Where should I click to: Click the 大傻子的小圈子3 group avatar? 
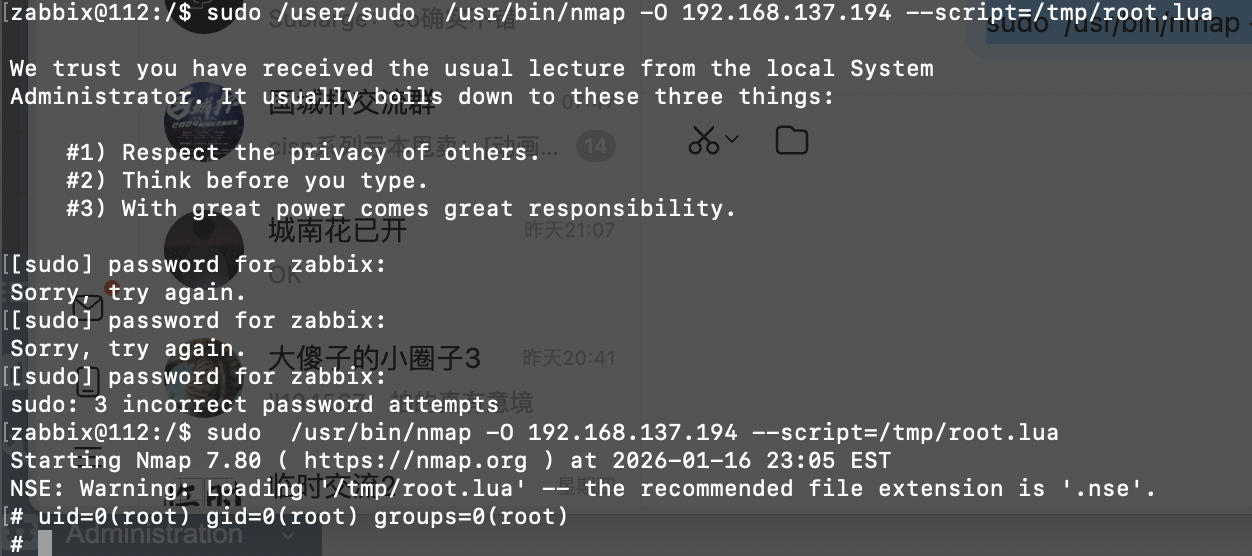(x=203, y=375)
